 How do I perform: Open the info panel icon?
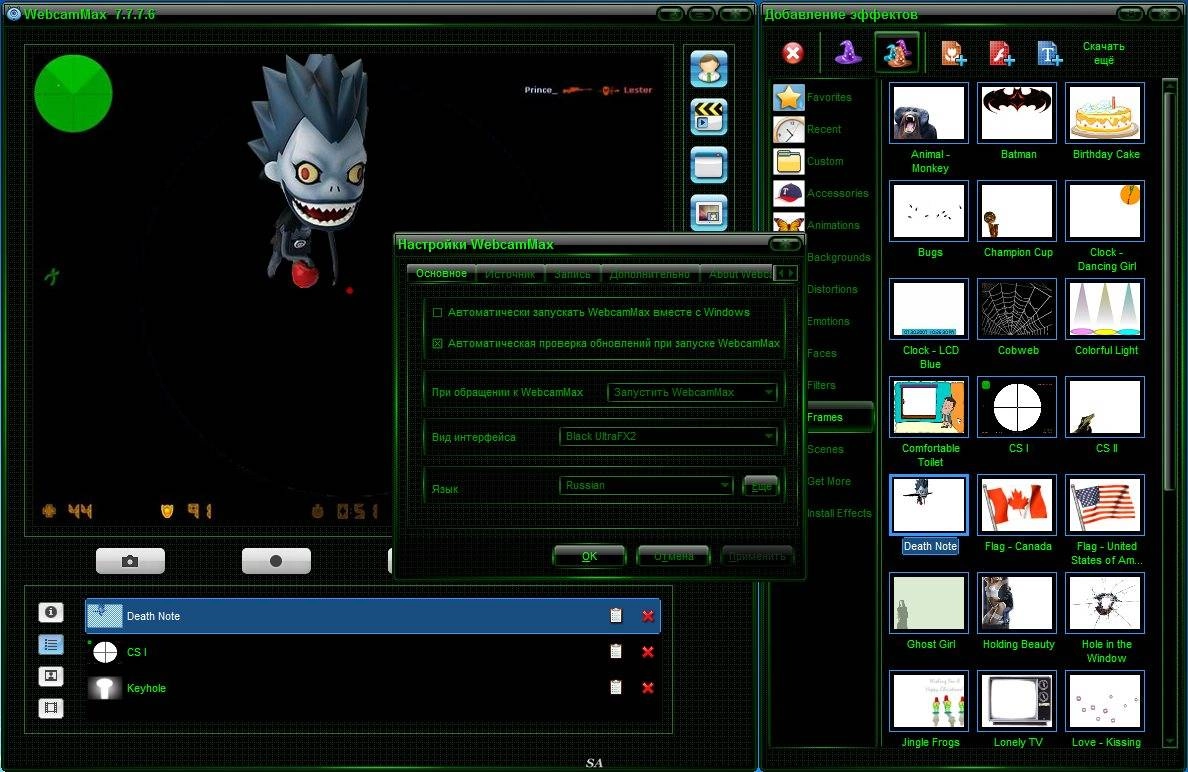[x=51, y=611]
